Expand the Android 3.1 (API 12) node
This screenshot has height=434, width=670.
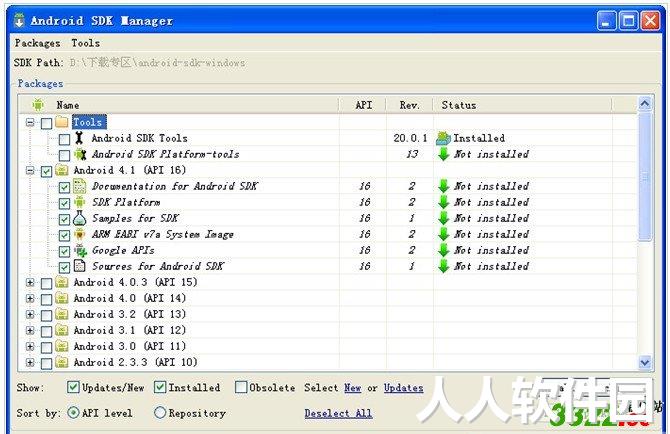click(x=30, y=331)
